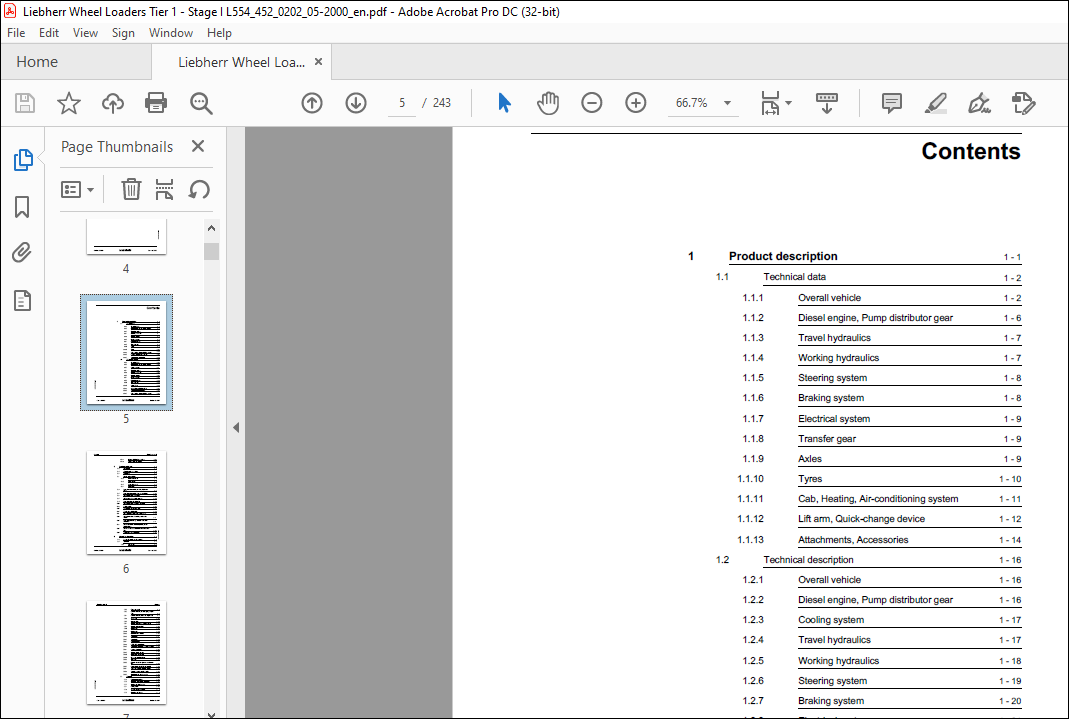Zoom out with minus button
Image resolution: width=1069 pixels, height=719 pixels.
pos(592,103)
